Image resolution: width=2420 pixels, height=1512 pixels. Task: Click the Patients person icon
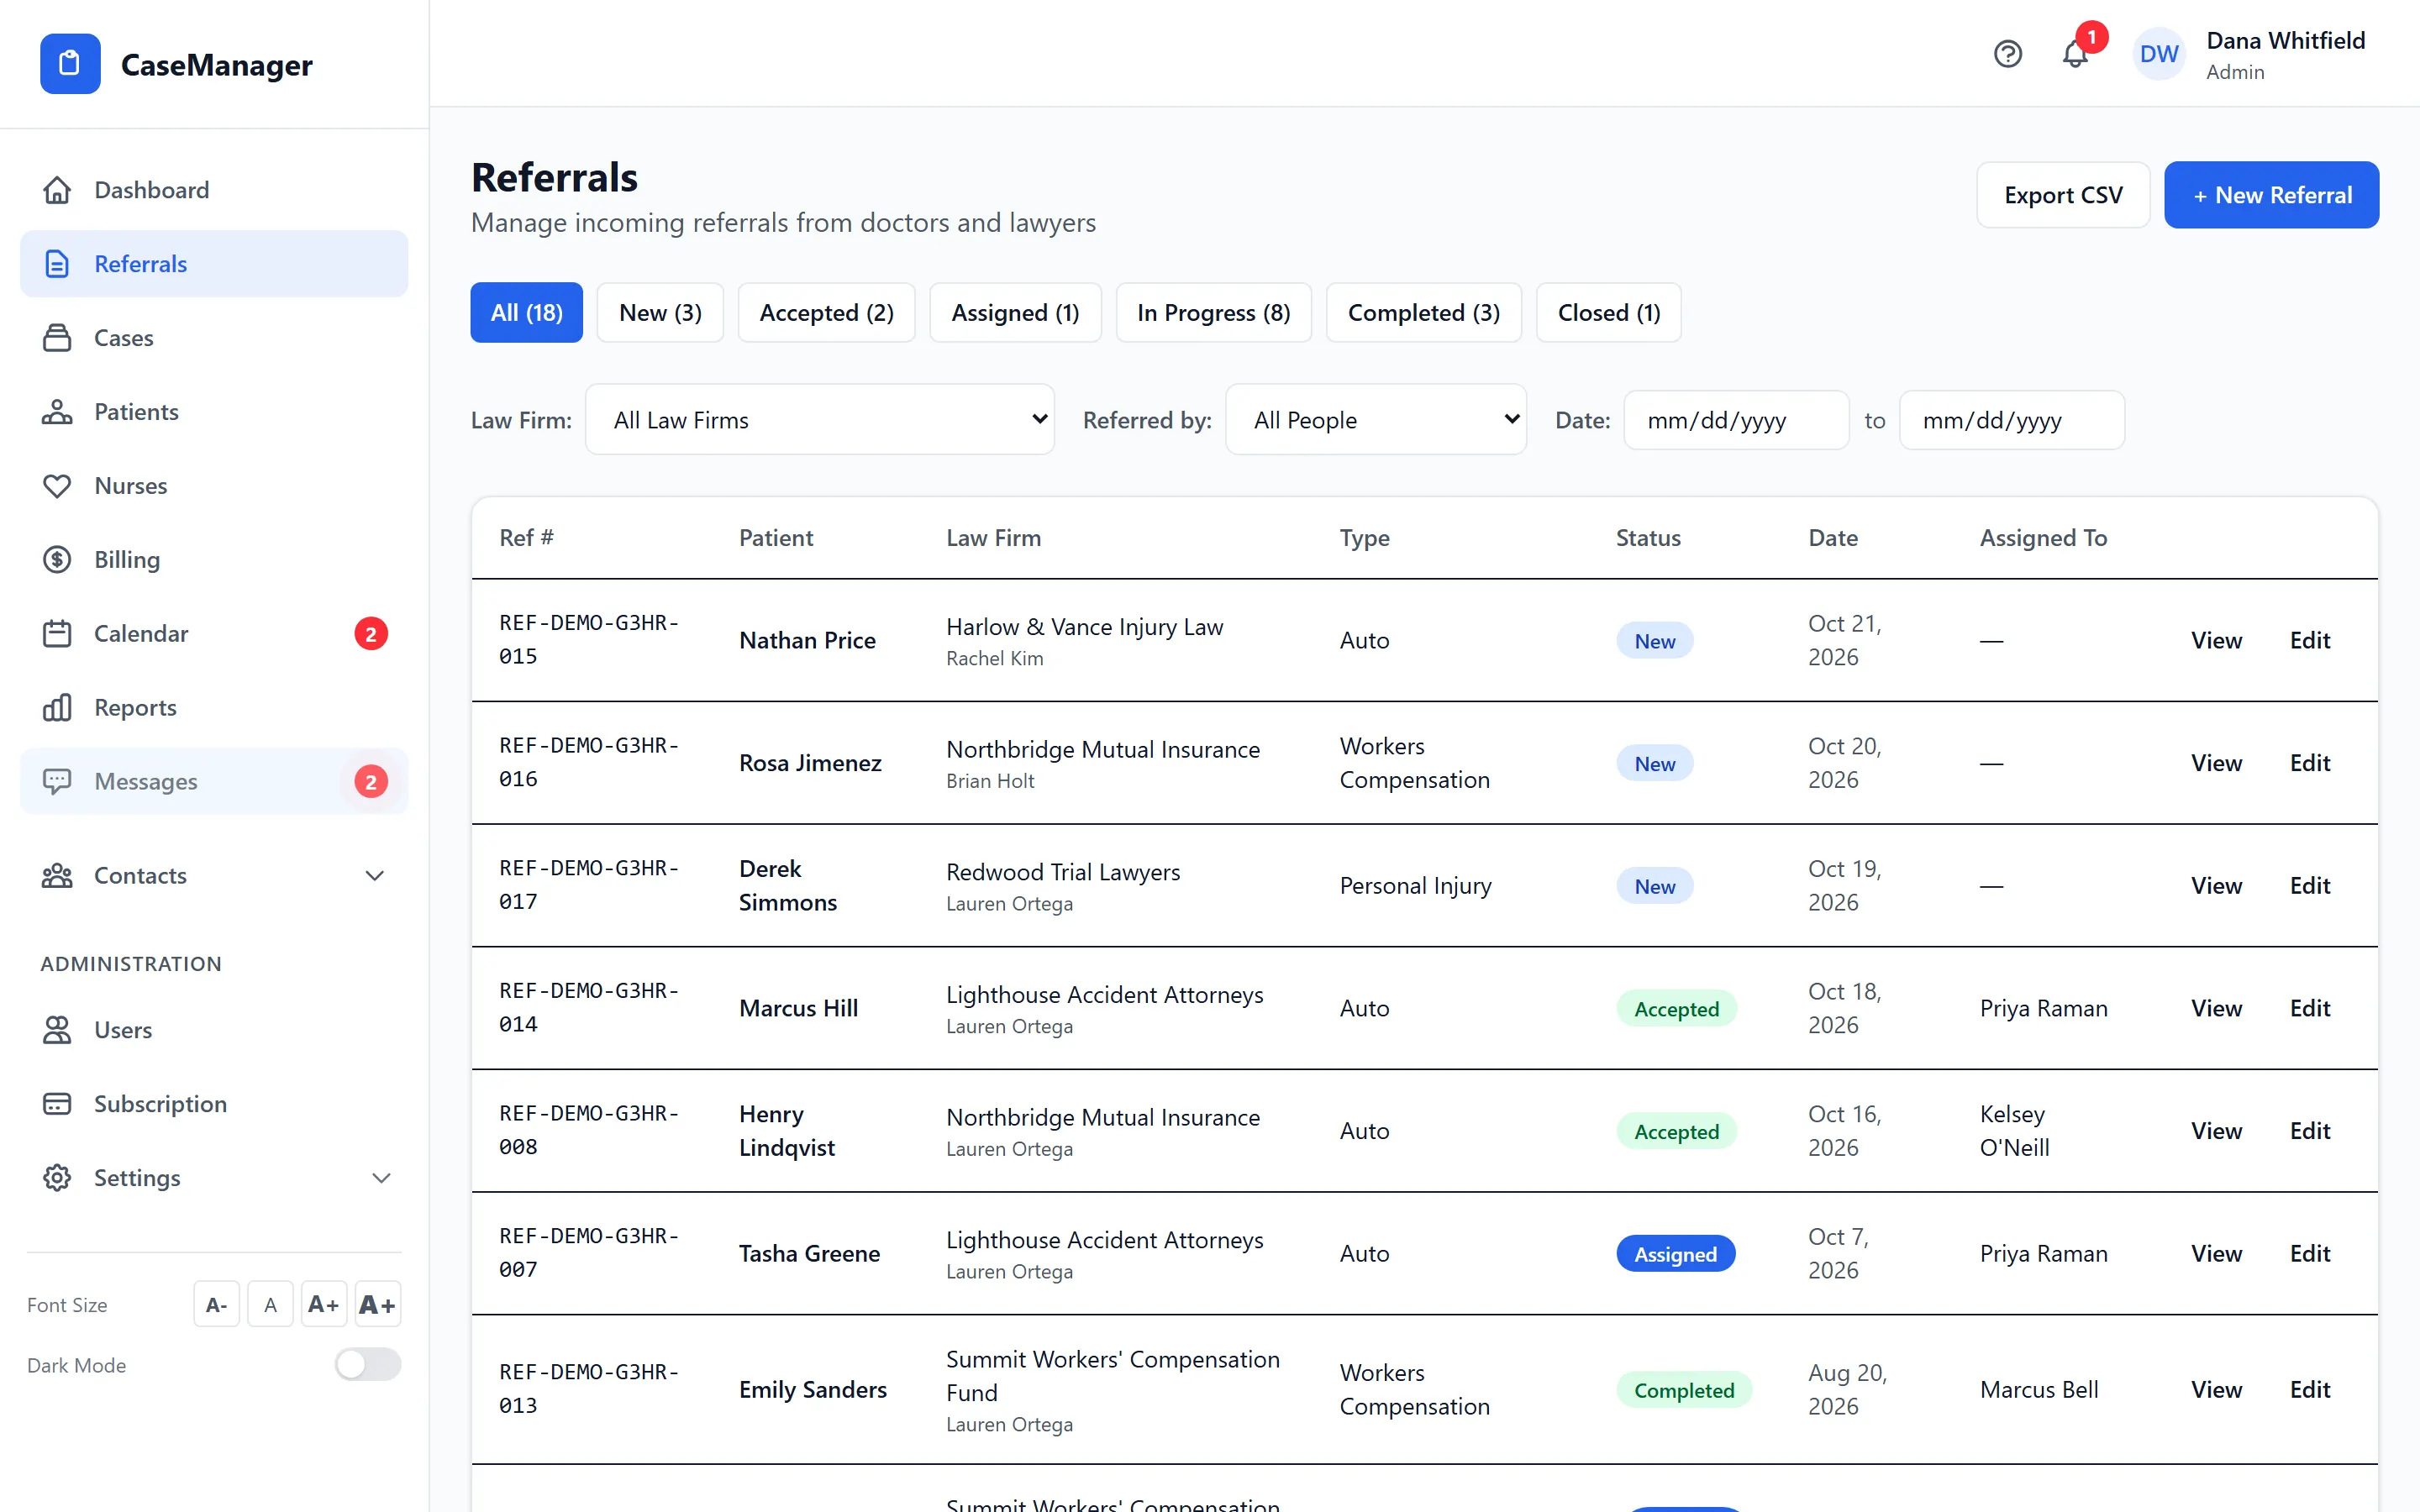[57, 412]
